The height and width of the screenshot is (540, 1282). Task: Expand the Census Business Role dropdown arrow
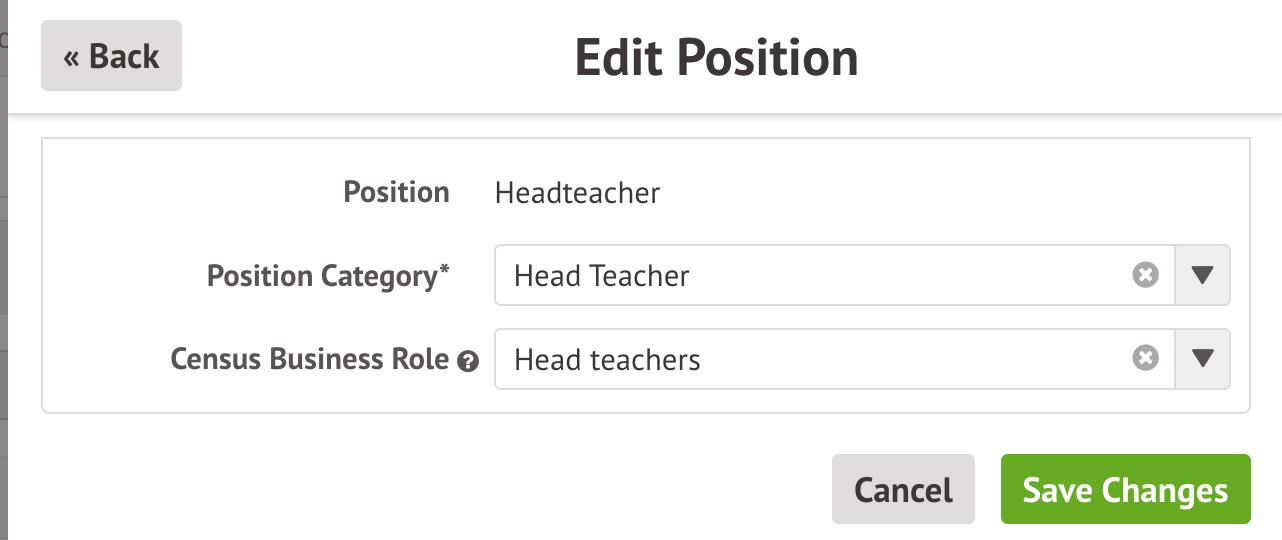(1202, 358)
